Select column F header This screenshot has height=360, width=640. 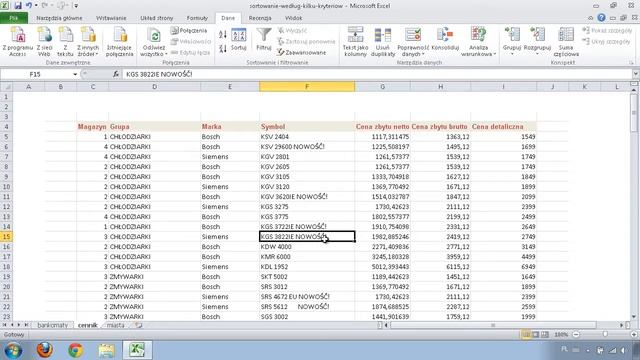pos(307,87)
